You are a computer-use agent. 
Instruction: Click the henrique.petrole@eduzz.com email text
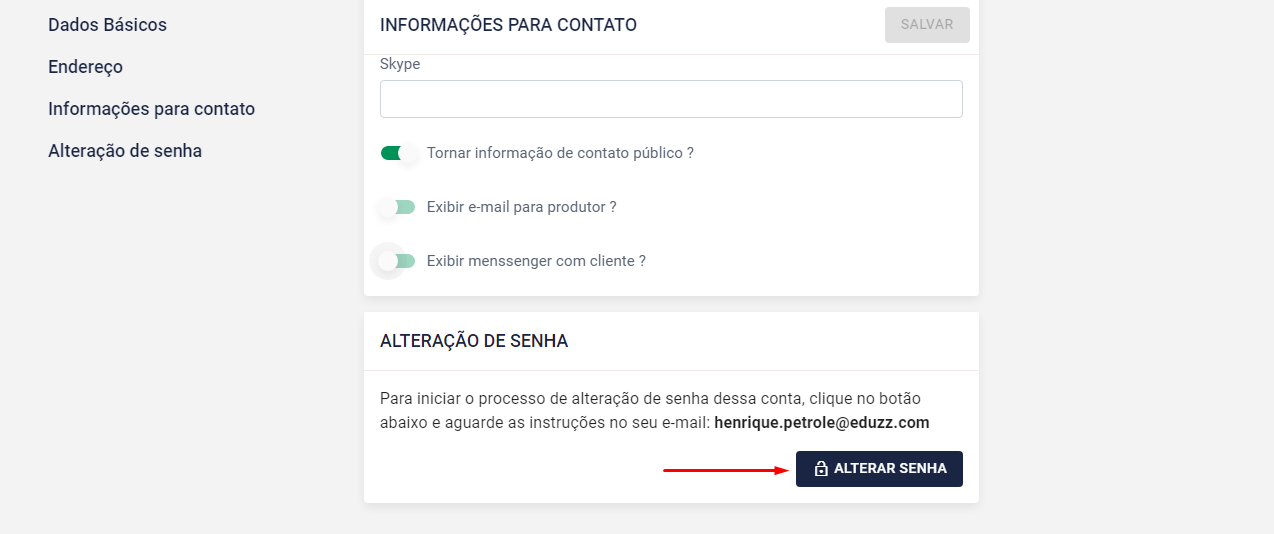coord(821,423)
